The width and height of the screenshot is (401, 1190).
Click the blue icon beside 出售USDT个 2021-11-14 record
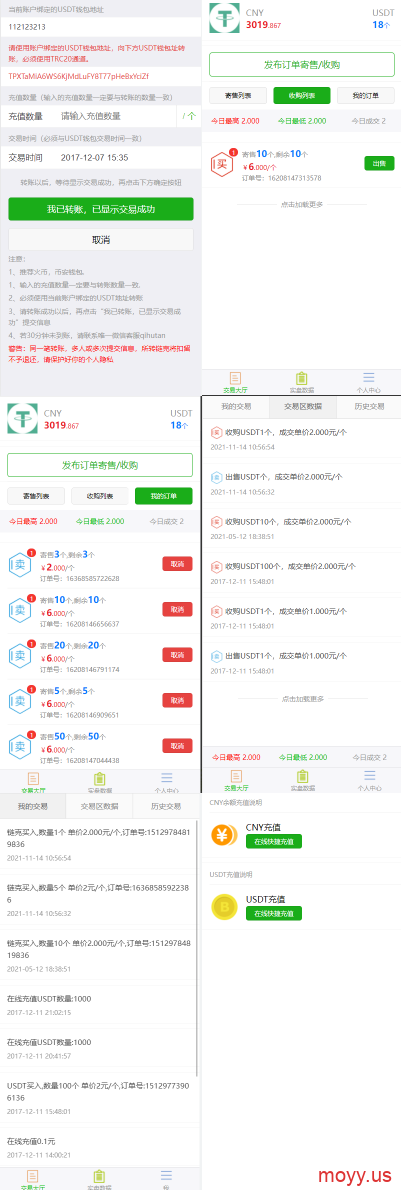(x=216, y=477)
